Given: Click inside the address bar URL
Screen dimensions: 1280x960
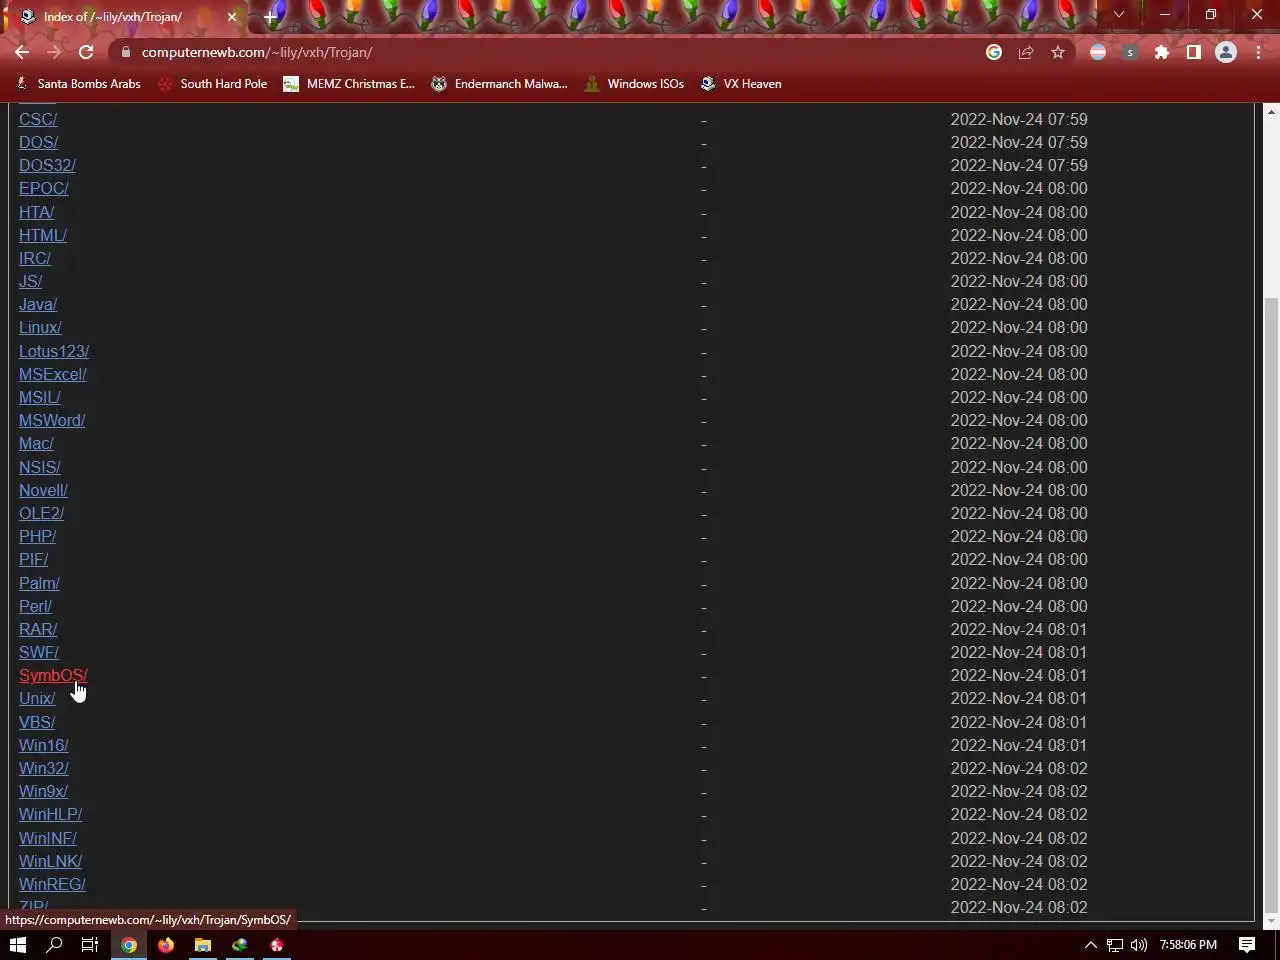Looking at the screenshot, I should (257, 52).
